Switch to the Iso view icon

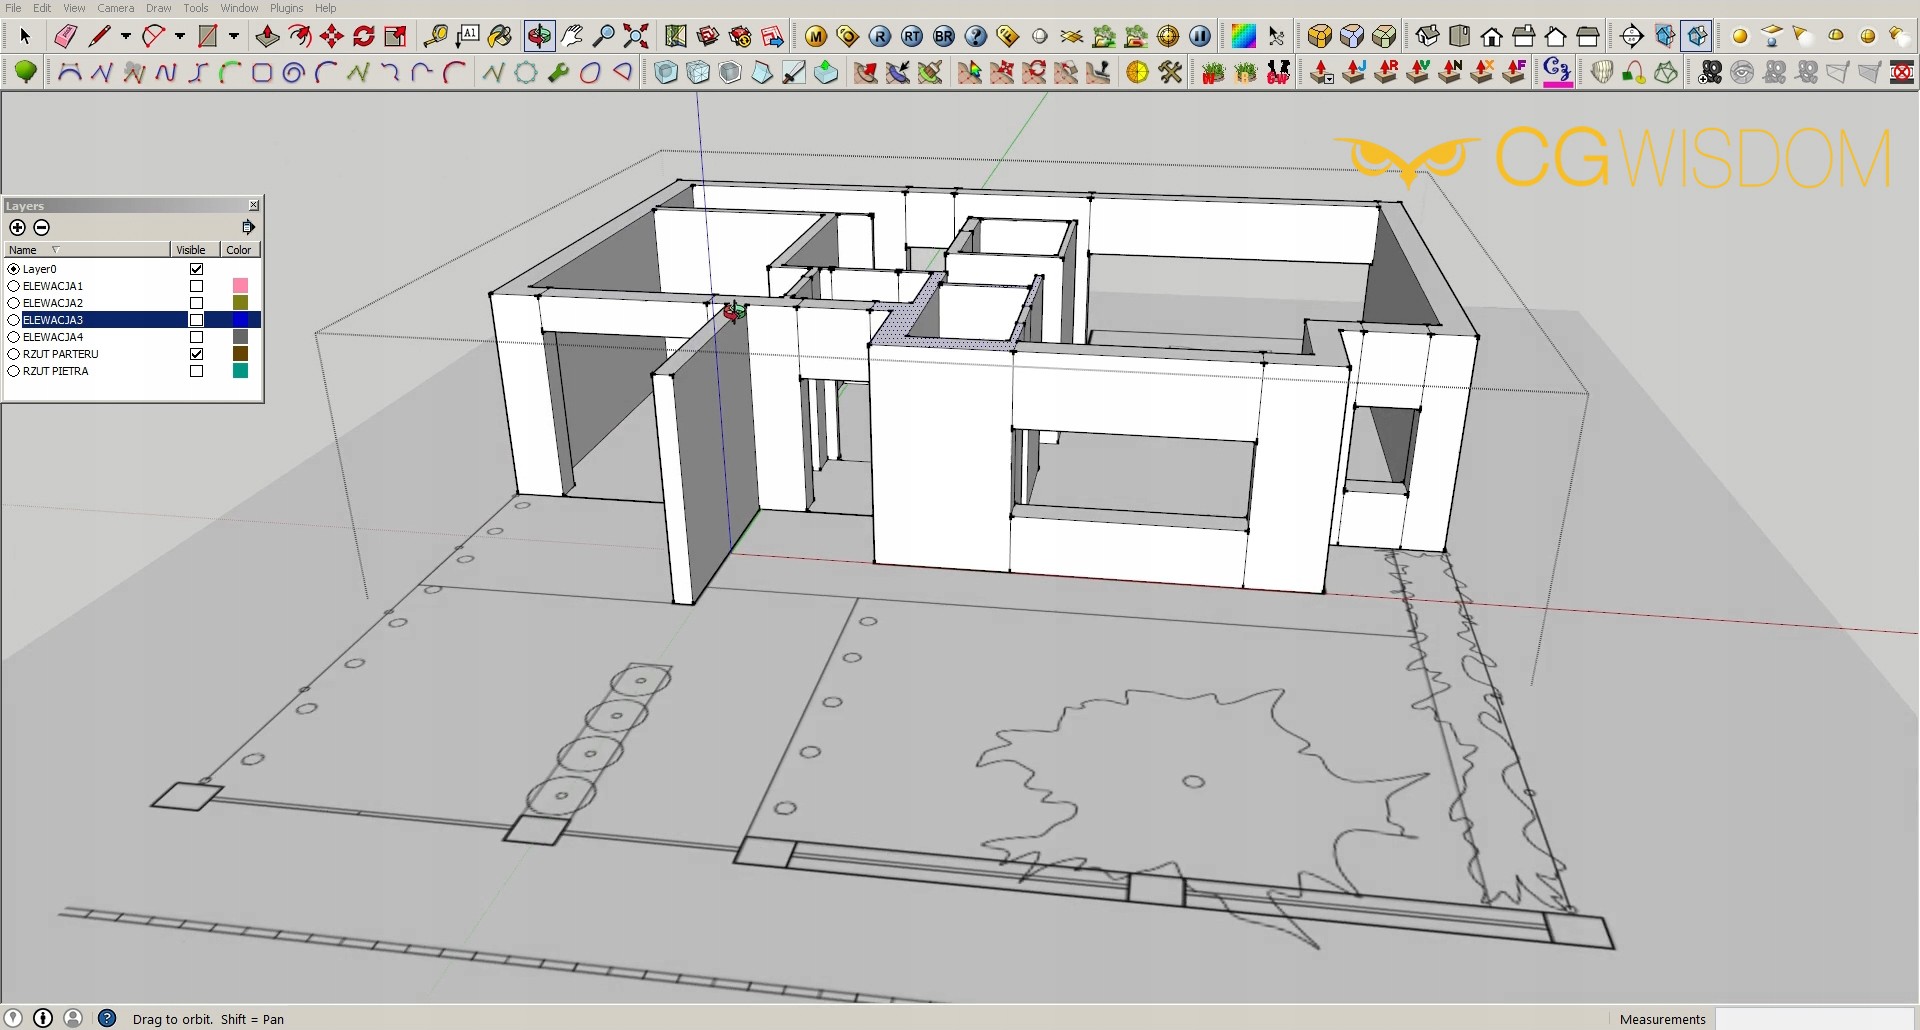tap(1427, 37)
